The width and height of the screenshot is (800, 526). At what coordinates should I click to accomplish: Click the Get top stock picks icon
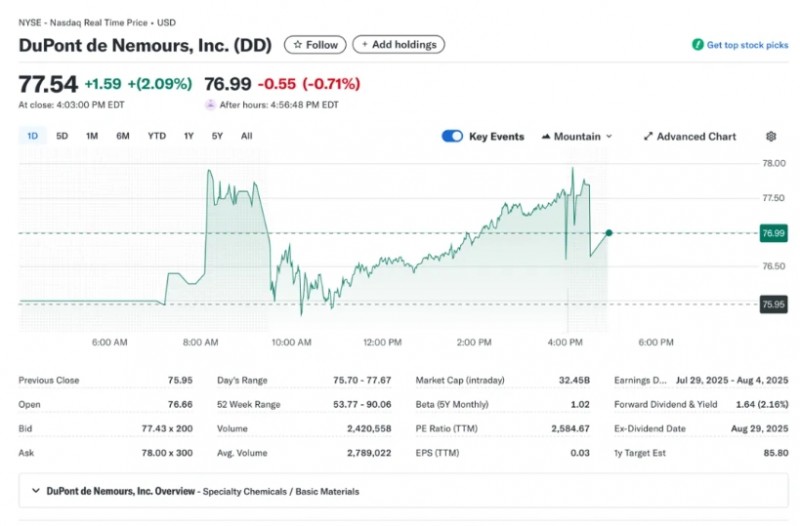click(697, 45)
